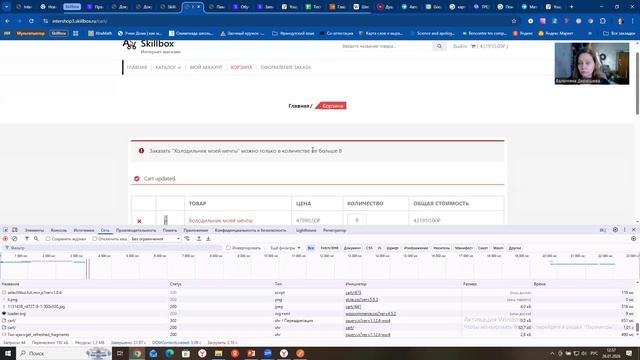Select the Все request type filter
The height and width of the screenshot is (360, 640).
(x=311, y=248)
